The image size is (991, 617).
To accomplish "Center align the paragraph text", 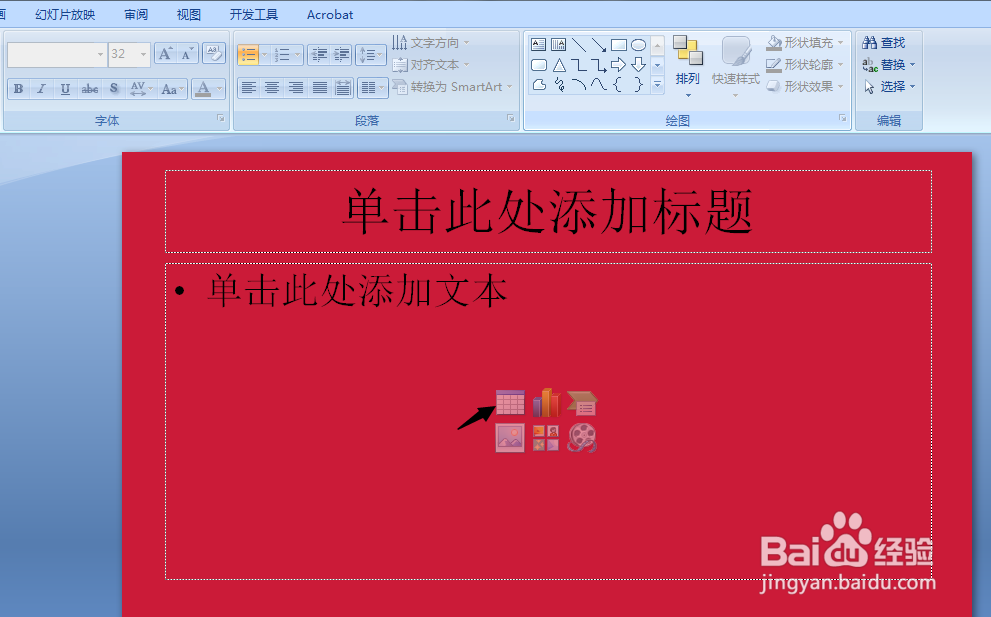I will click(x=272, y=88).
